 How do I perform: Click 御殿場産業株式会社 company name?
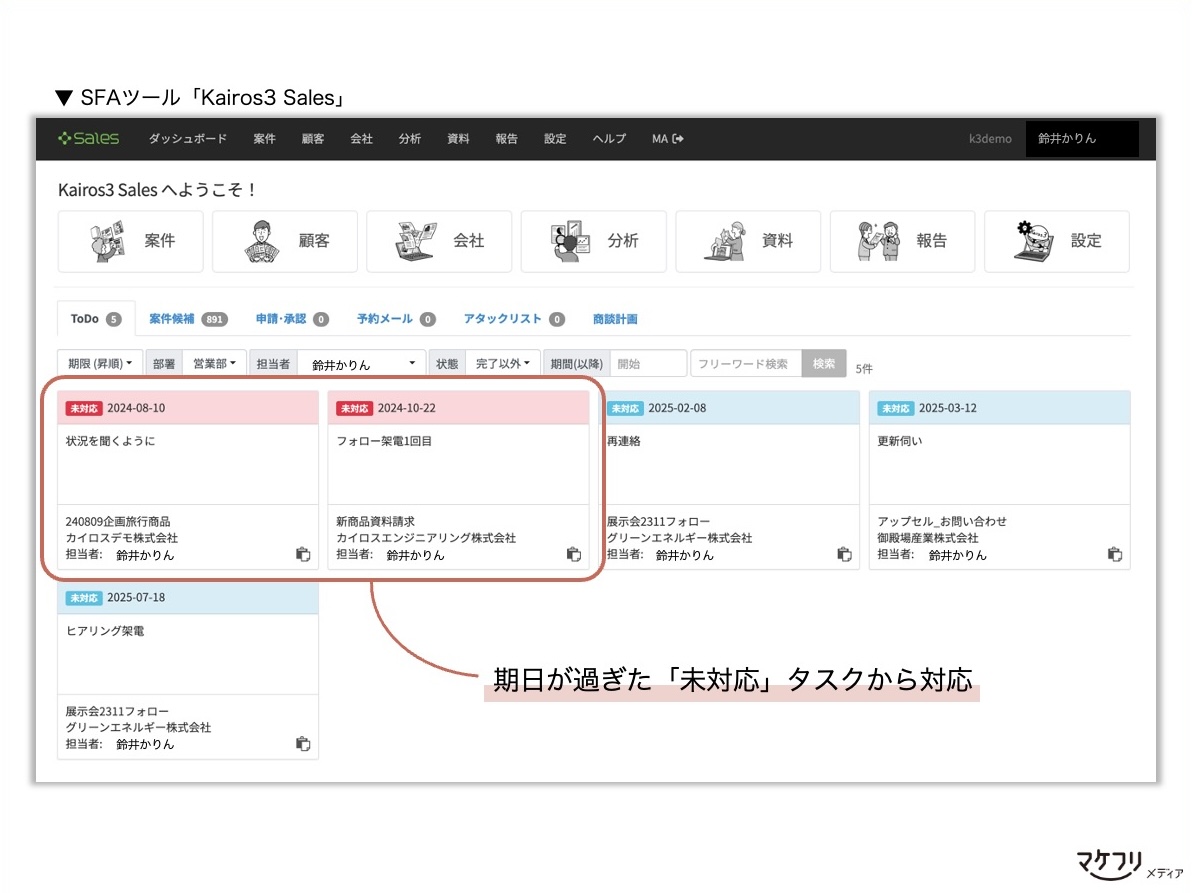click(x=927, y=537)
